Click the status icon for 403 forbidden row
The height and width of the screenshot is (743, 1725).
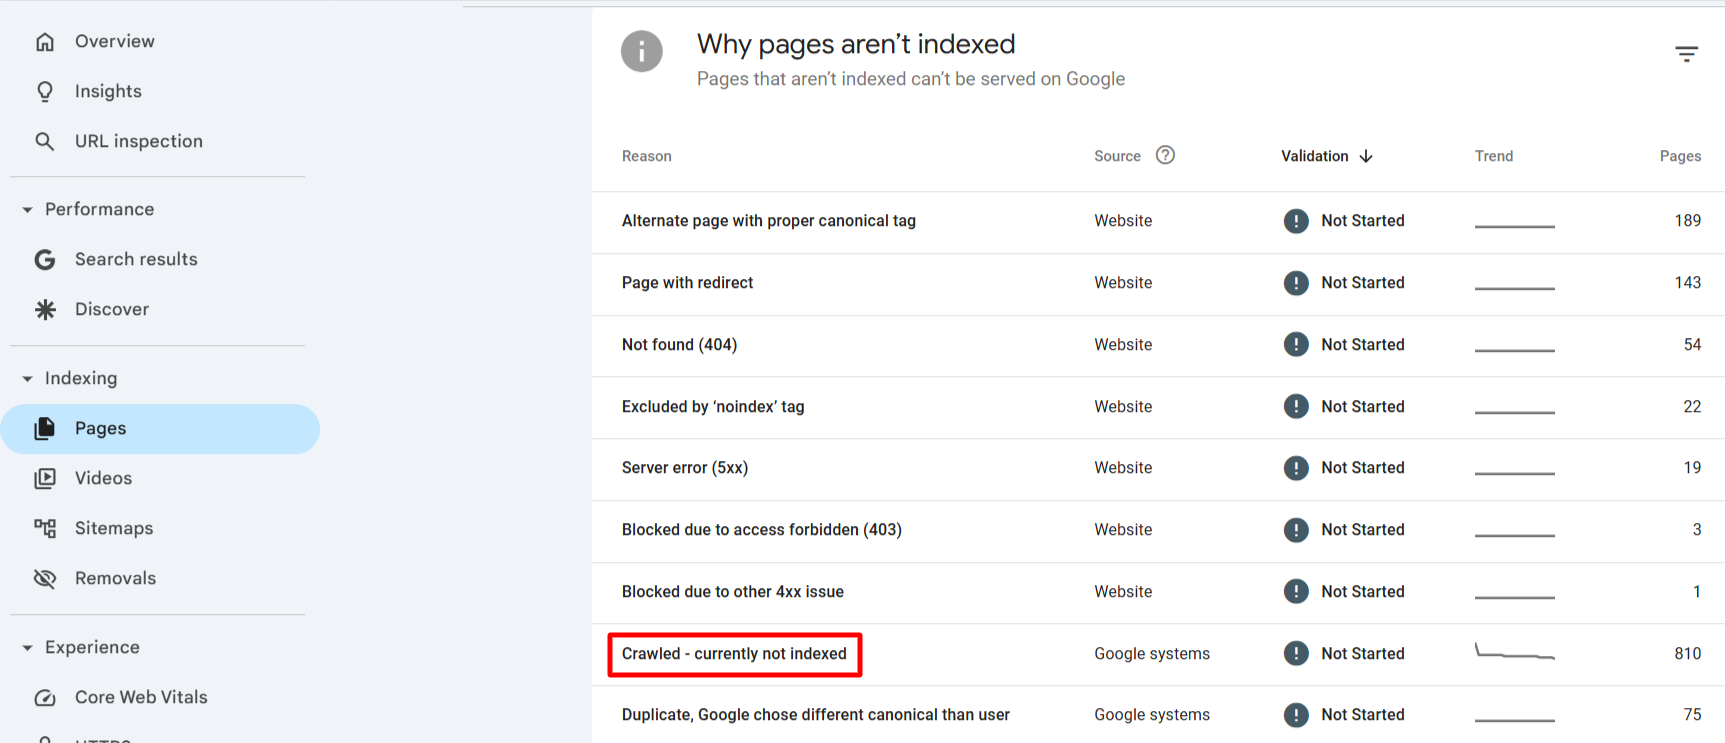point(1296,530)
